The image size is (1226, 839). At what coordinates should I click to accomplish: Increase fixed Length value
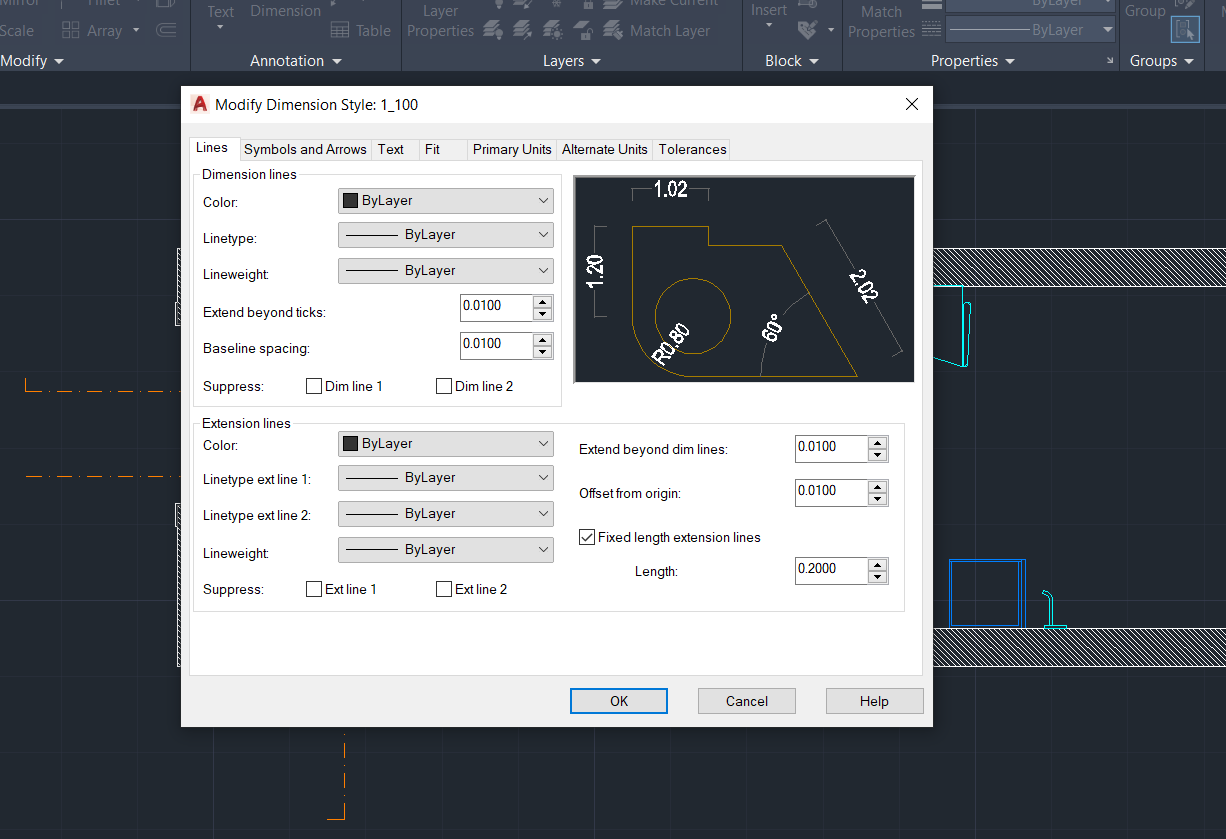(x=878, y=564)
